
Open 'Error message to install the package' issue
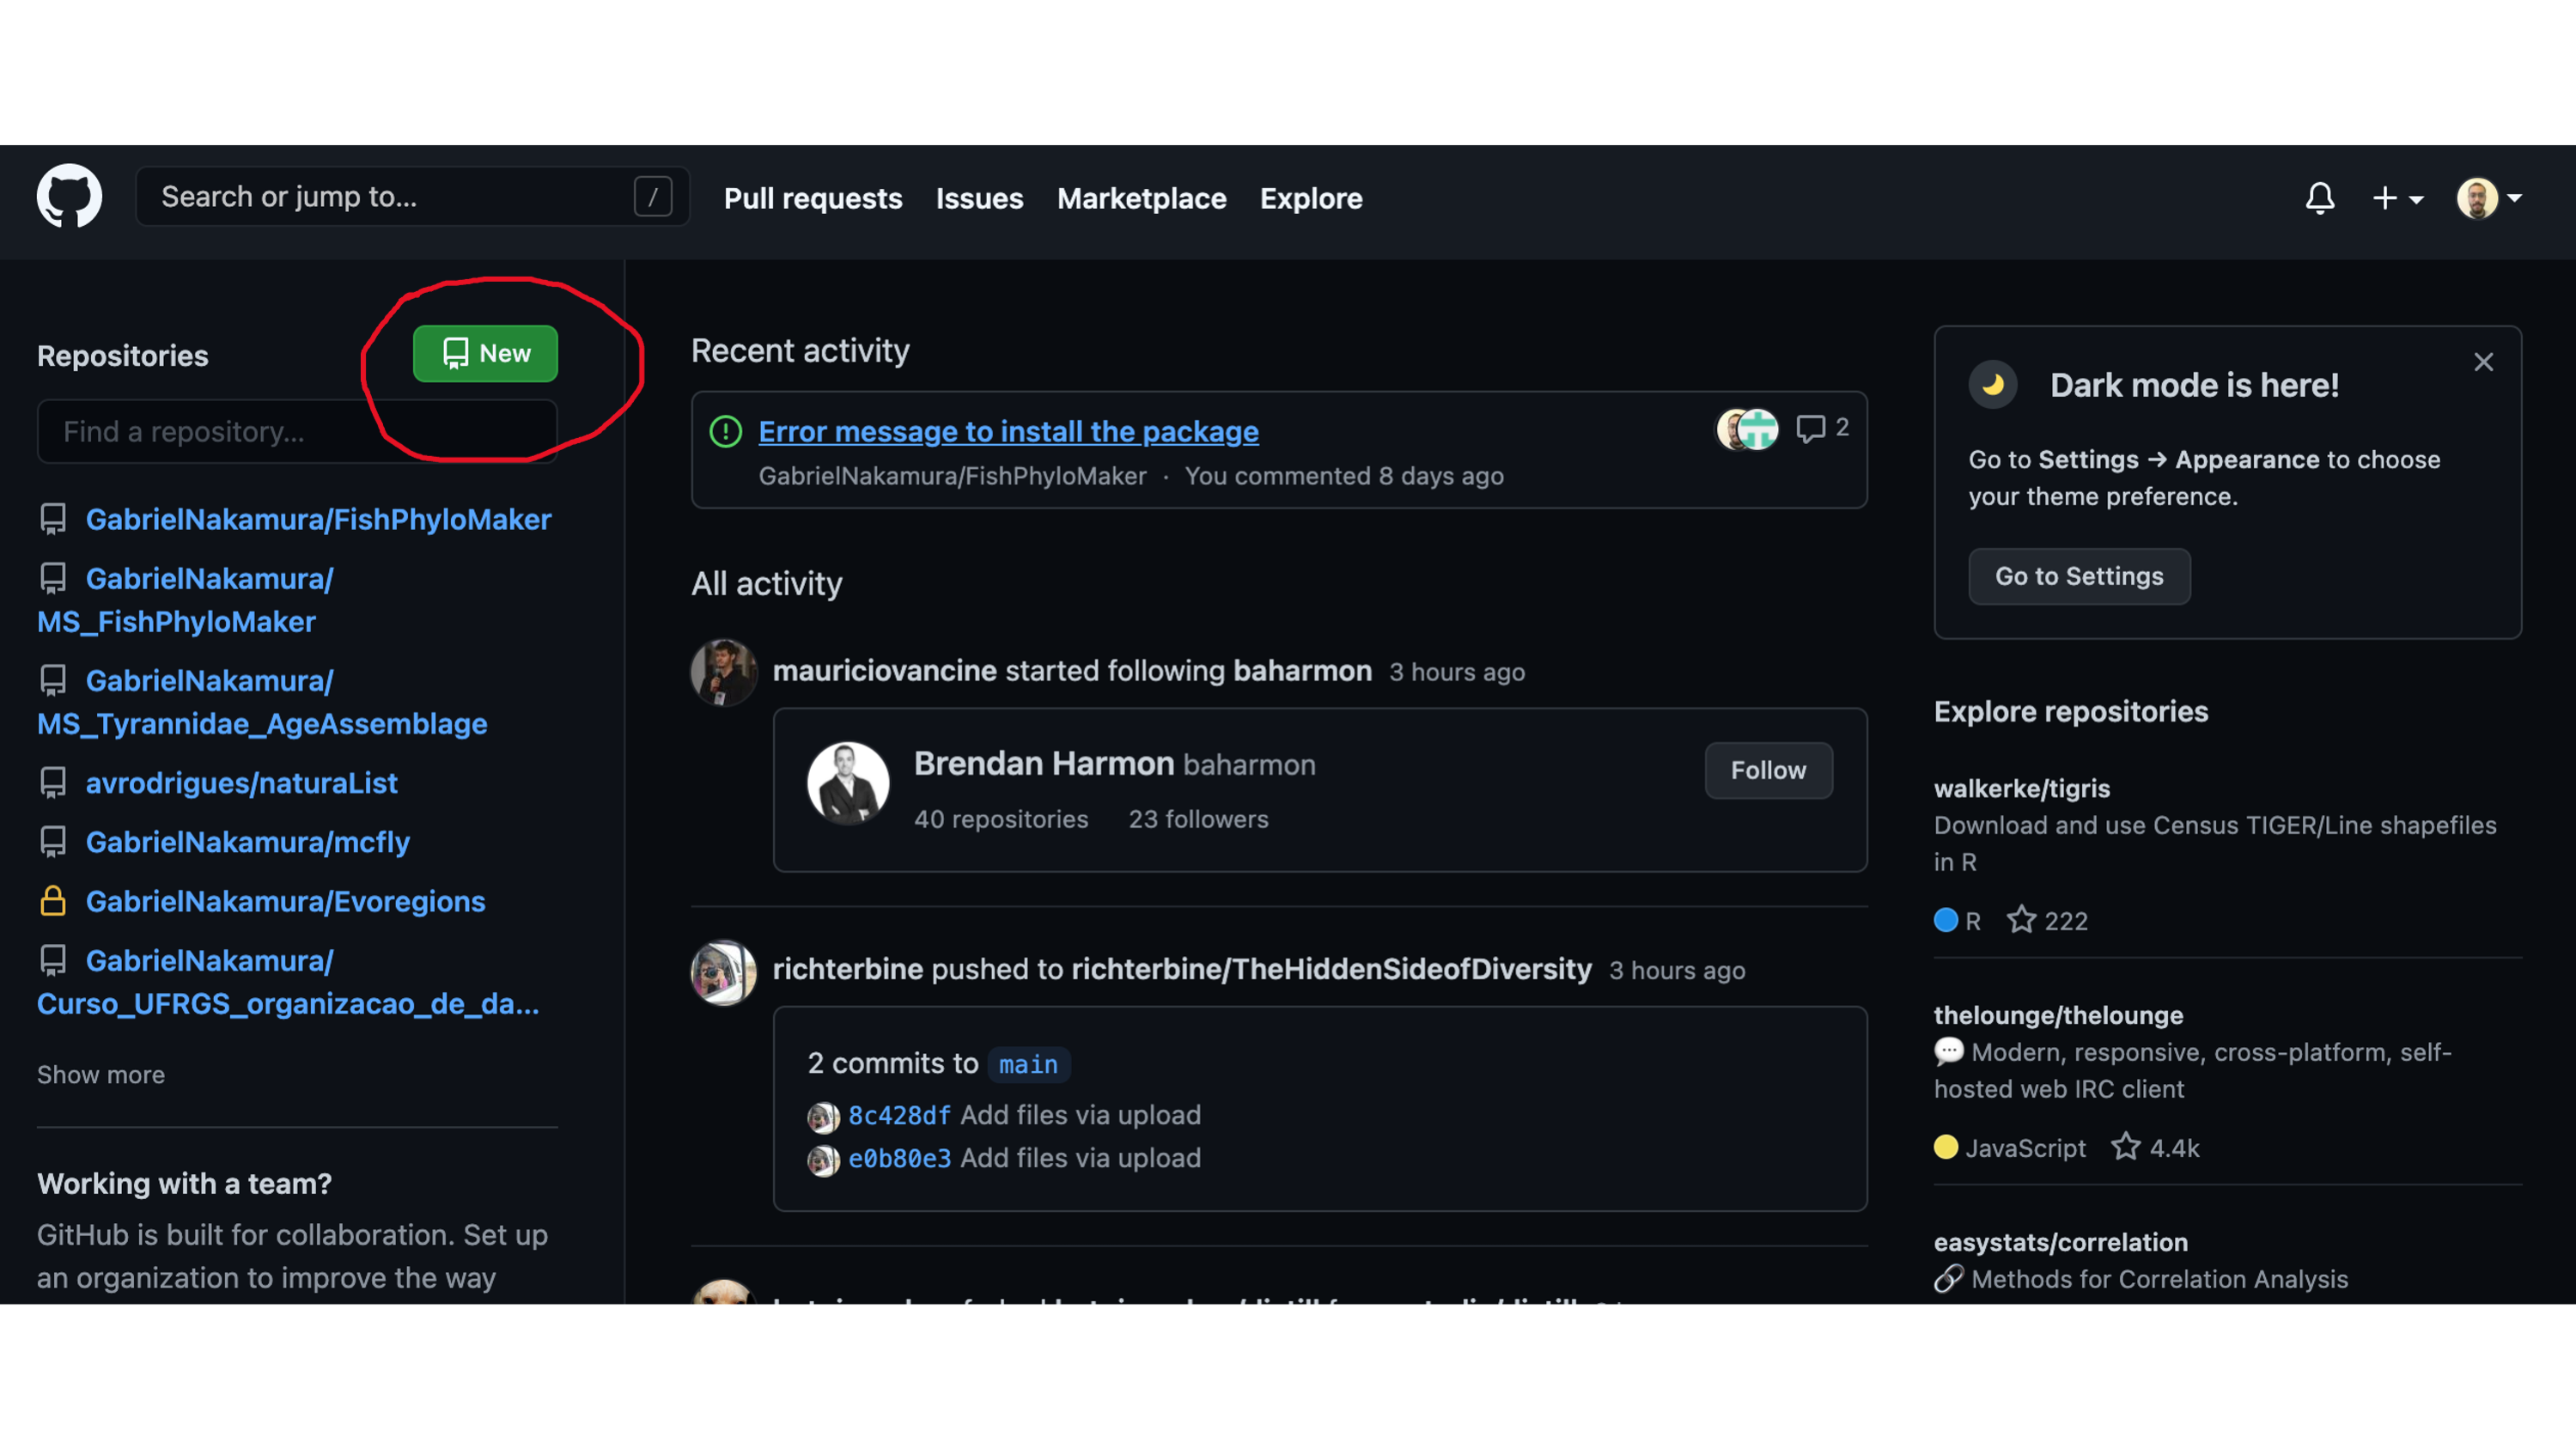(1008, 431)
